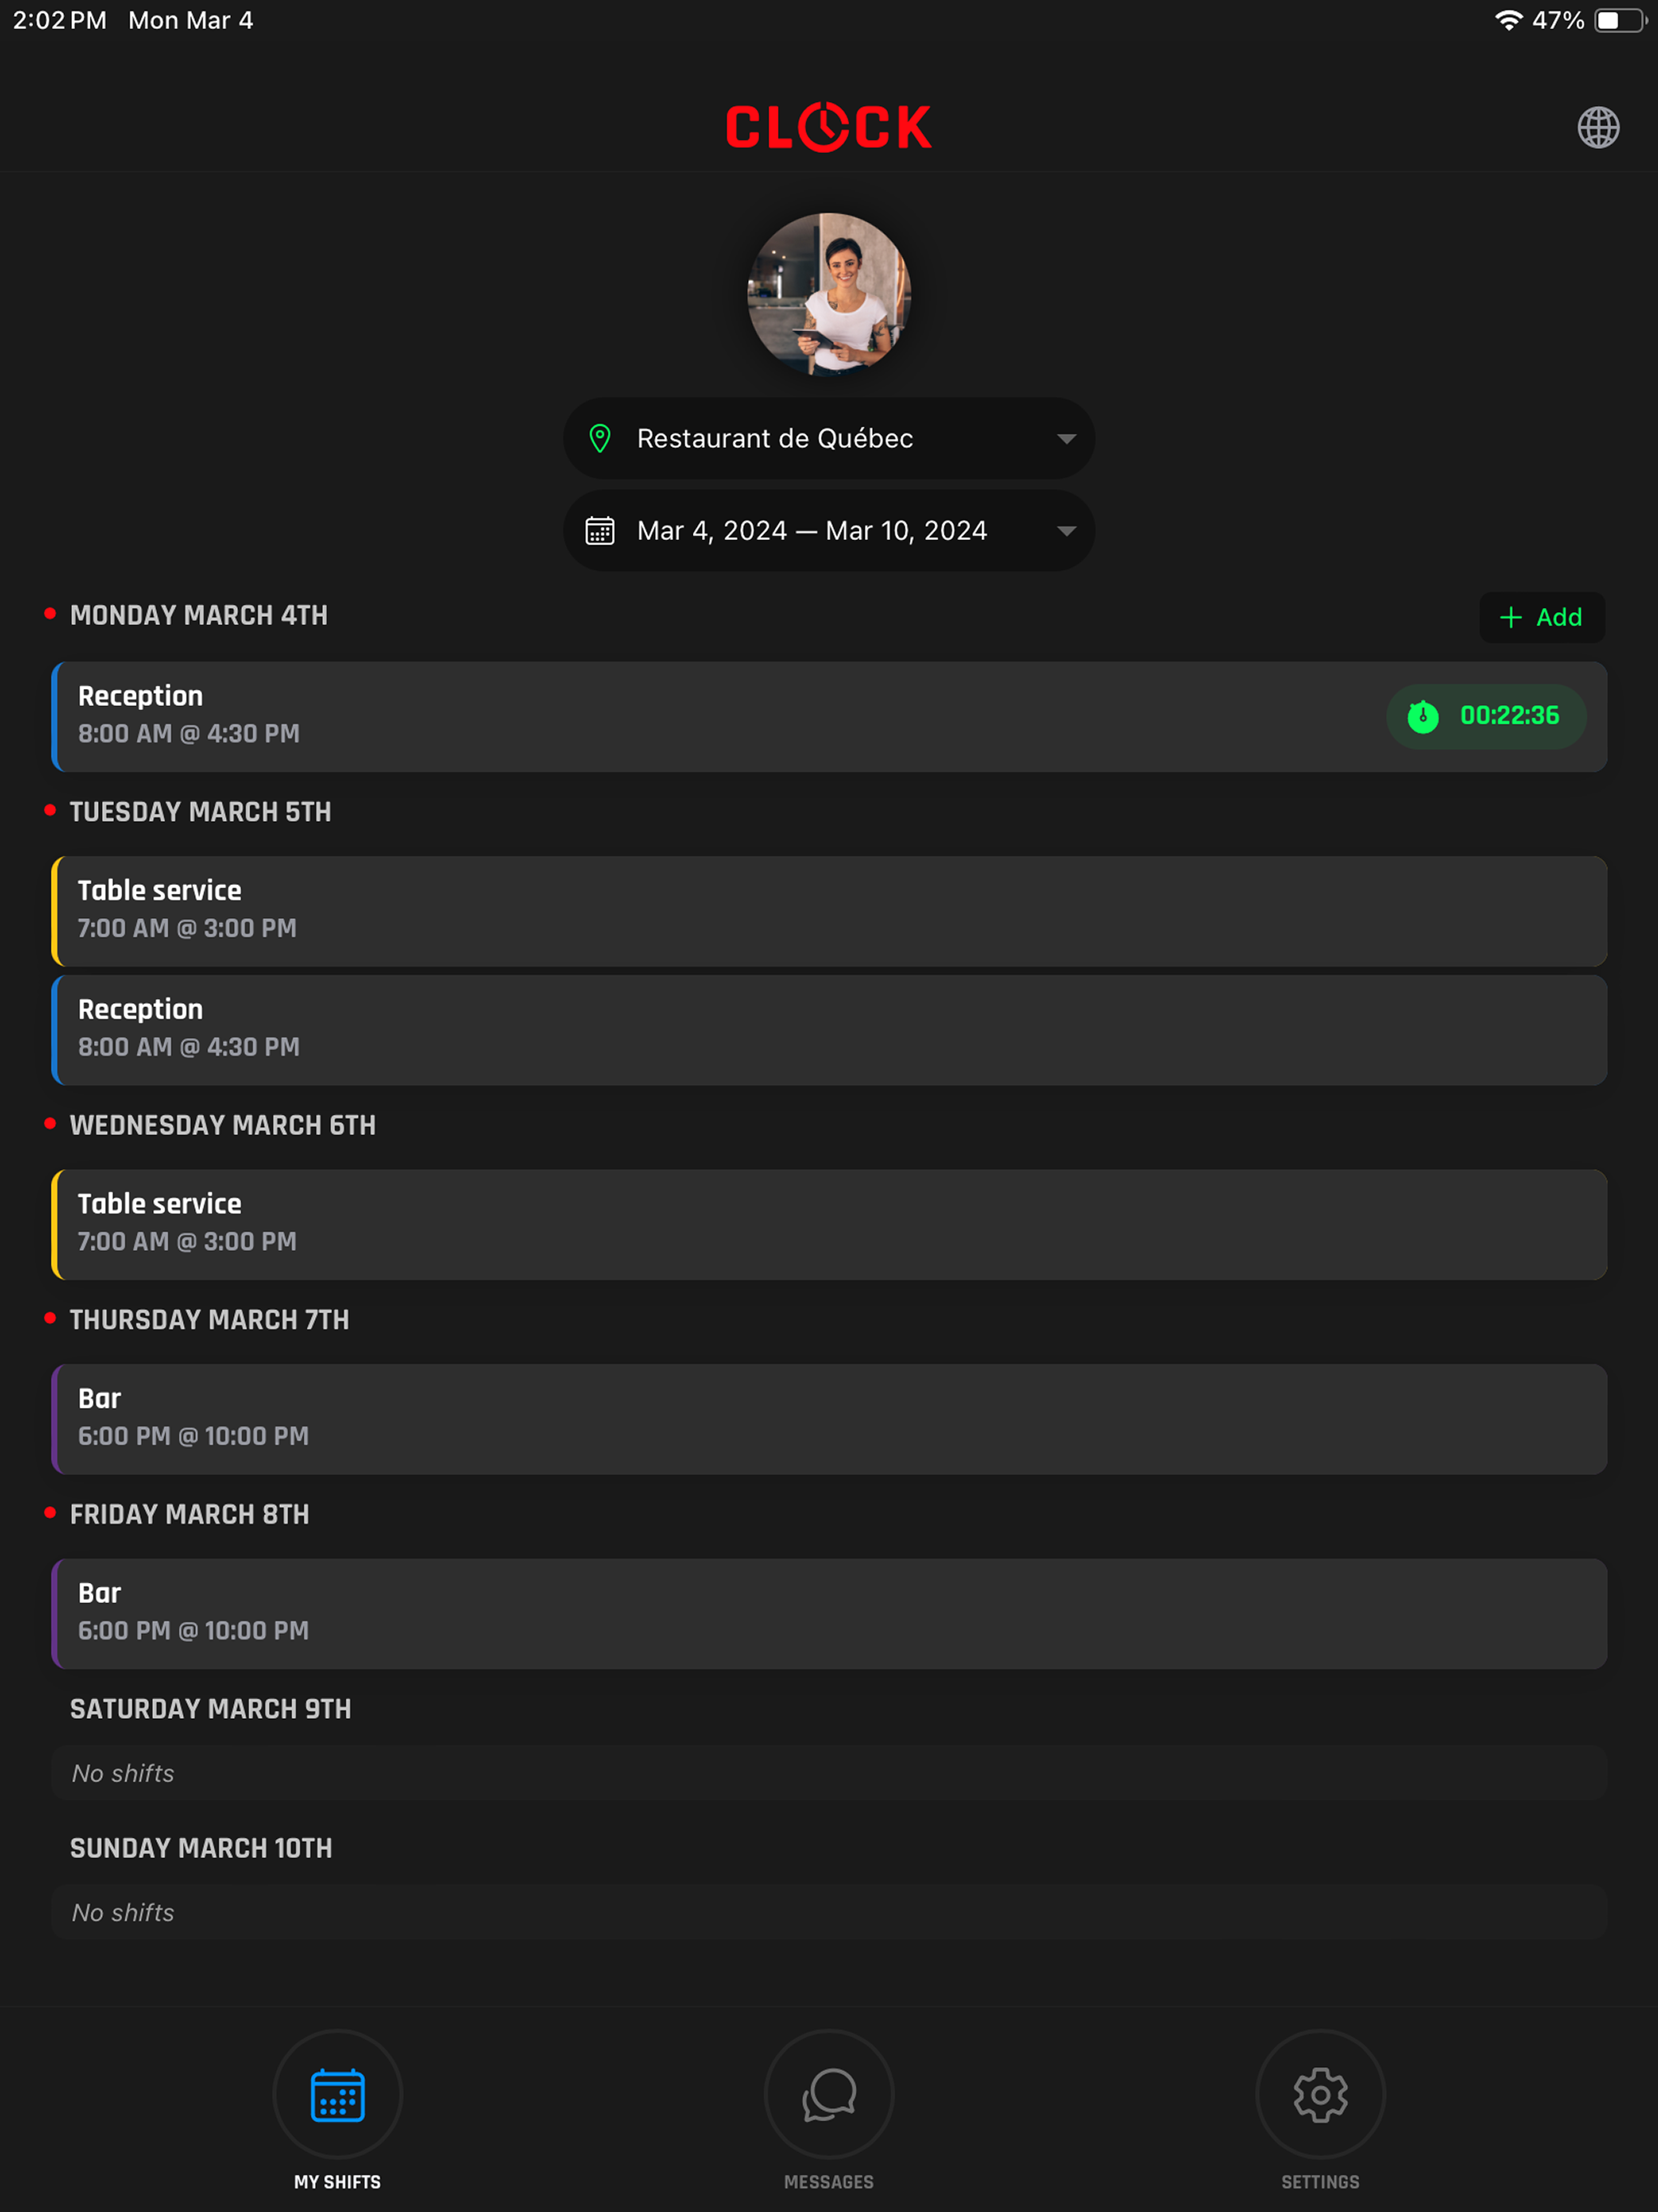Tap the Wi-Fi status icon

pos(1508,20)
